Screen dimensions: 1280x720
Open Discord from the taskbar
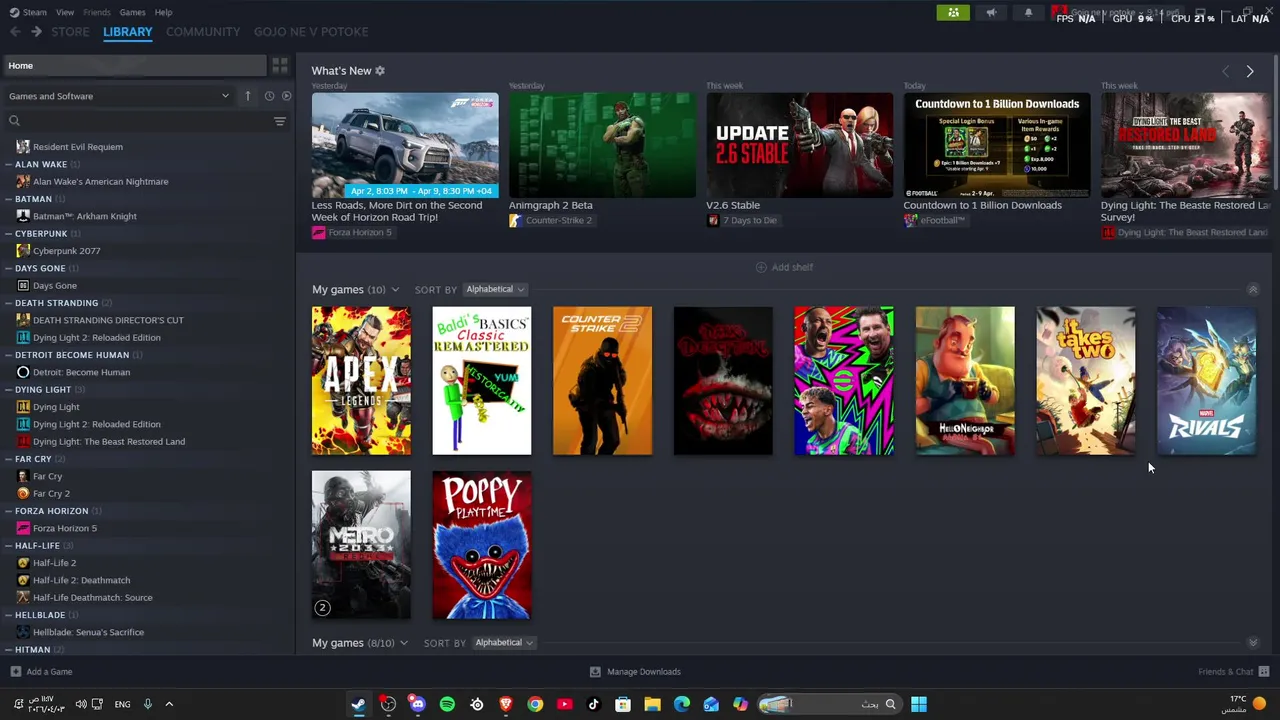pyautogui.click(x=417, y=704)
